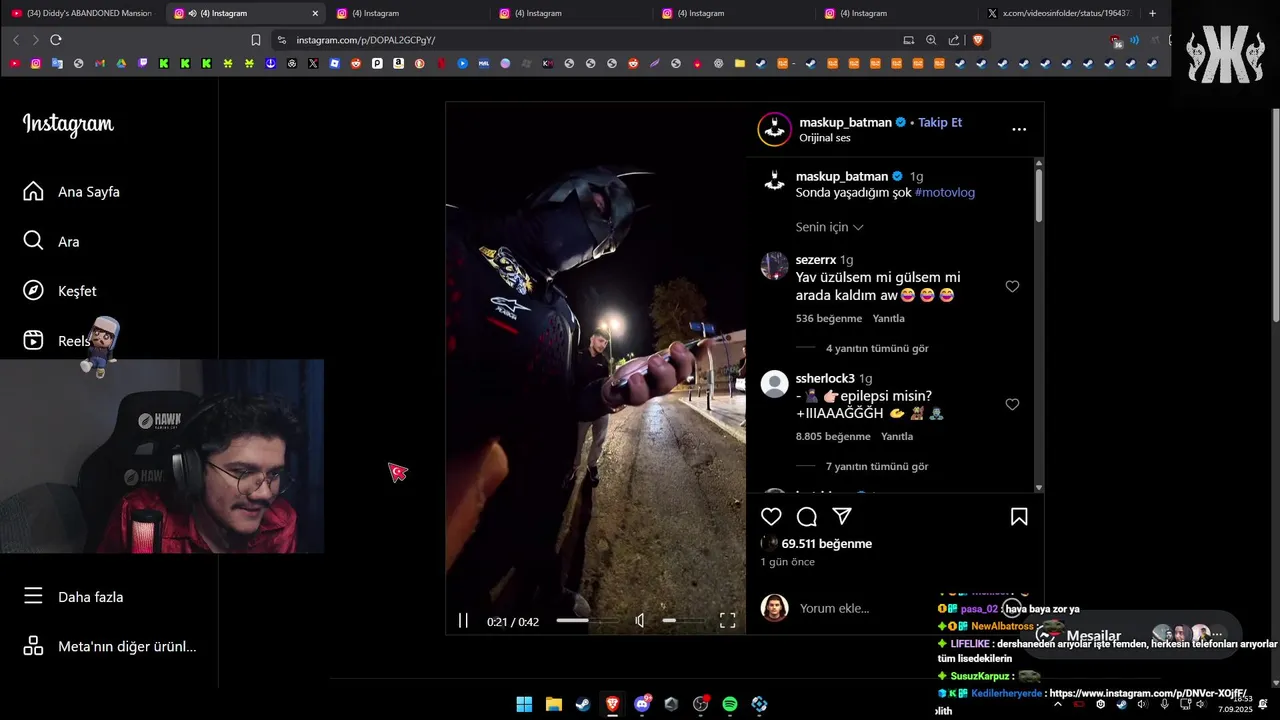View 536 beğenme likes on sezerrx comment
1280x720 pixels.
pos(828,318)
